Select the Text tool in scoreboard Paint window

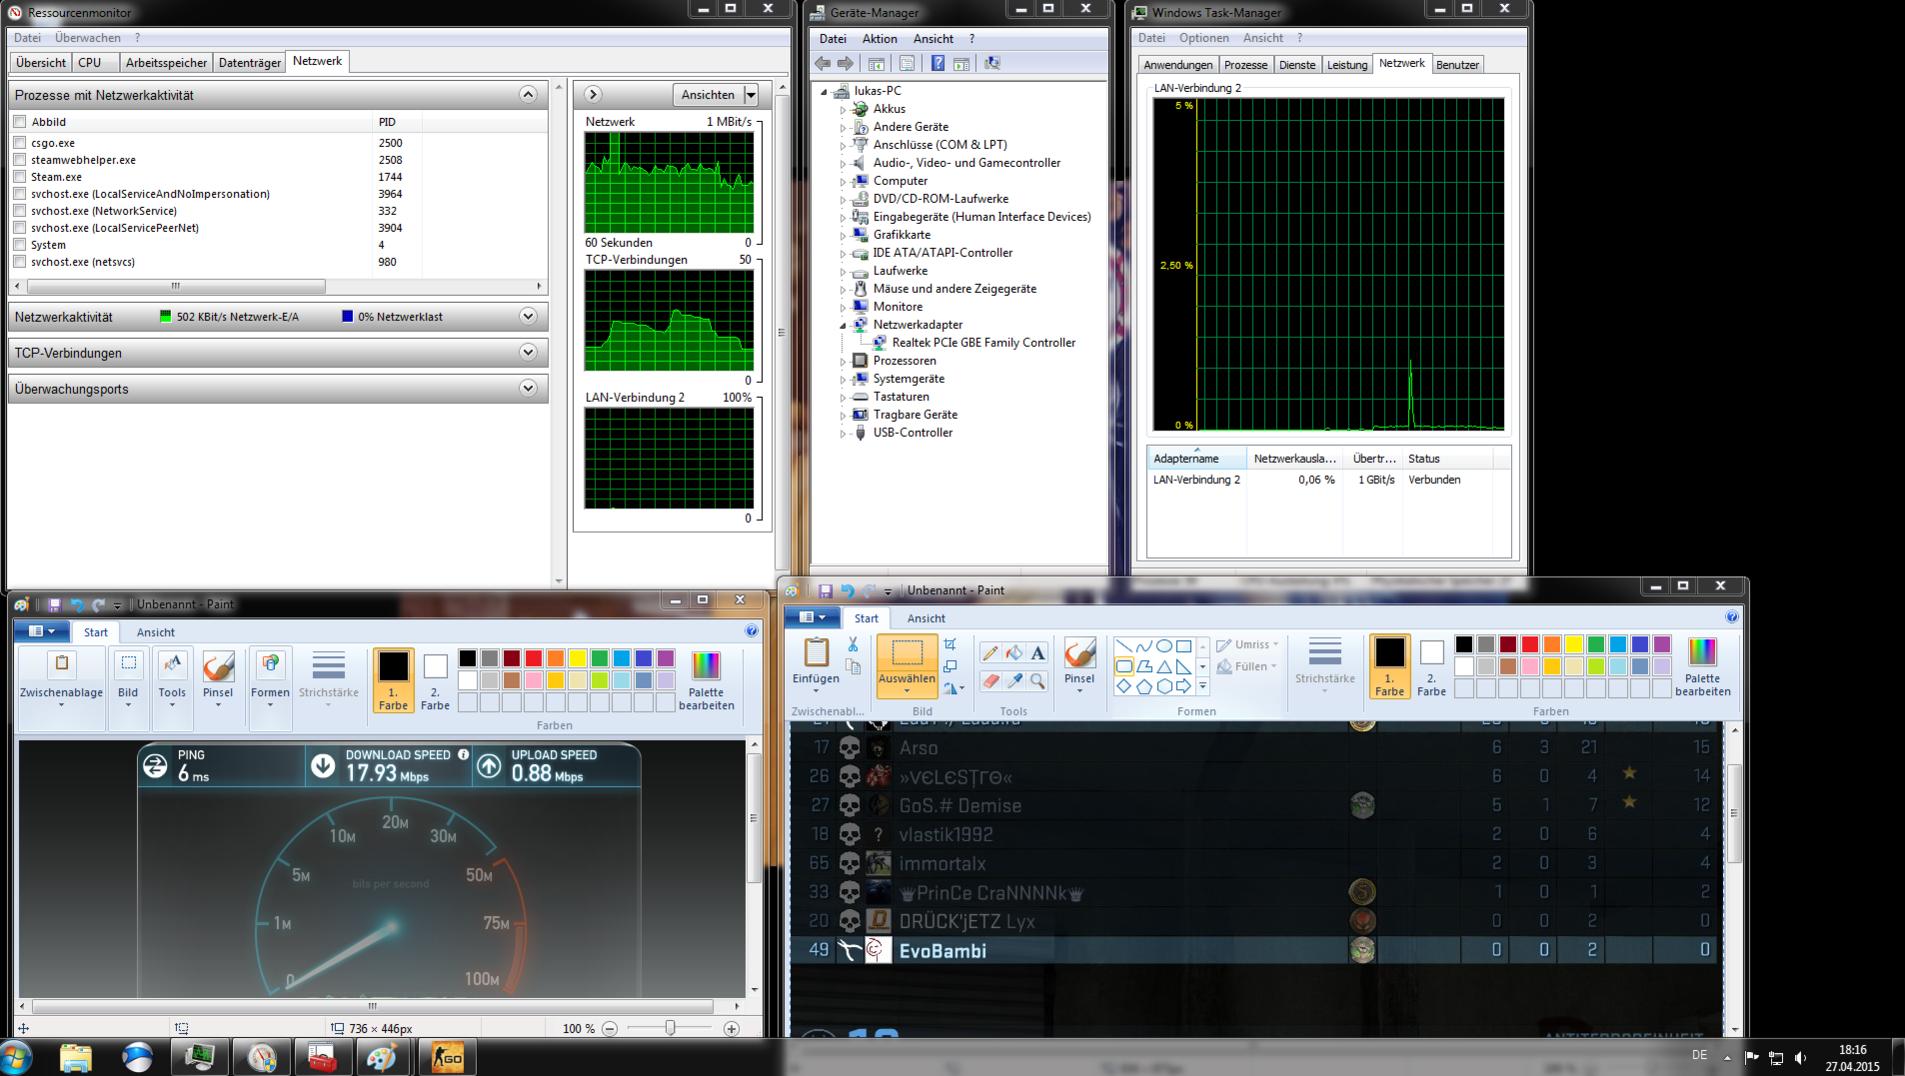click(1038, 653)
